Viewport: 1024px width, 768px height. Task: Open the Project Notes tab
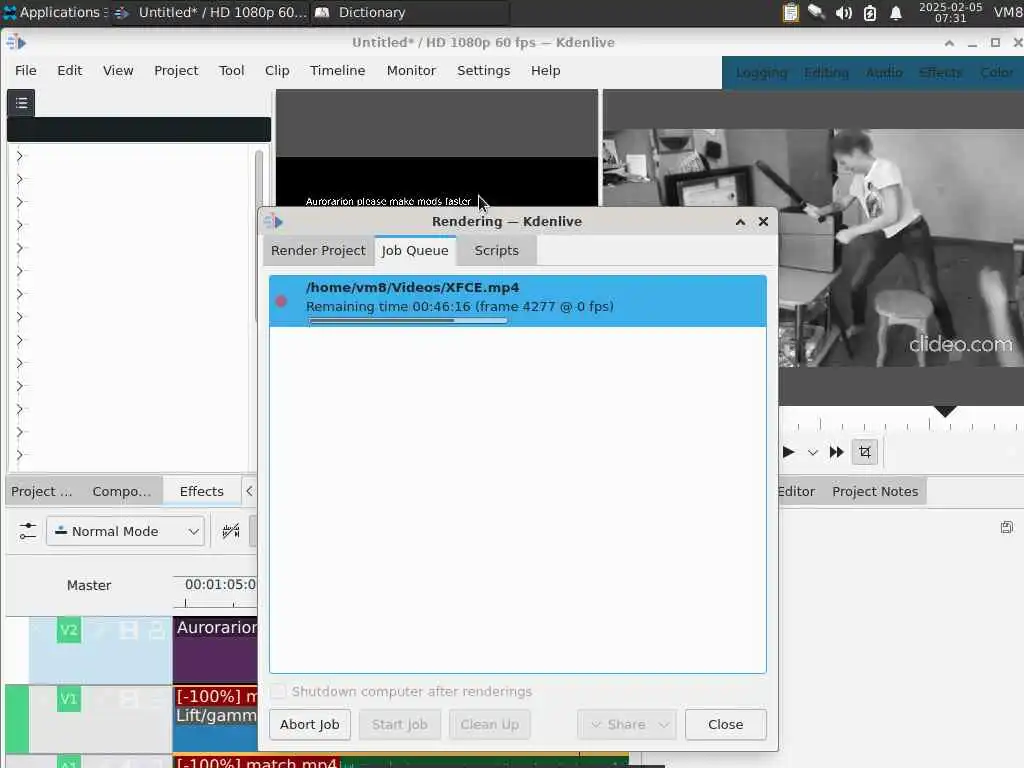[874, 491]
